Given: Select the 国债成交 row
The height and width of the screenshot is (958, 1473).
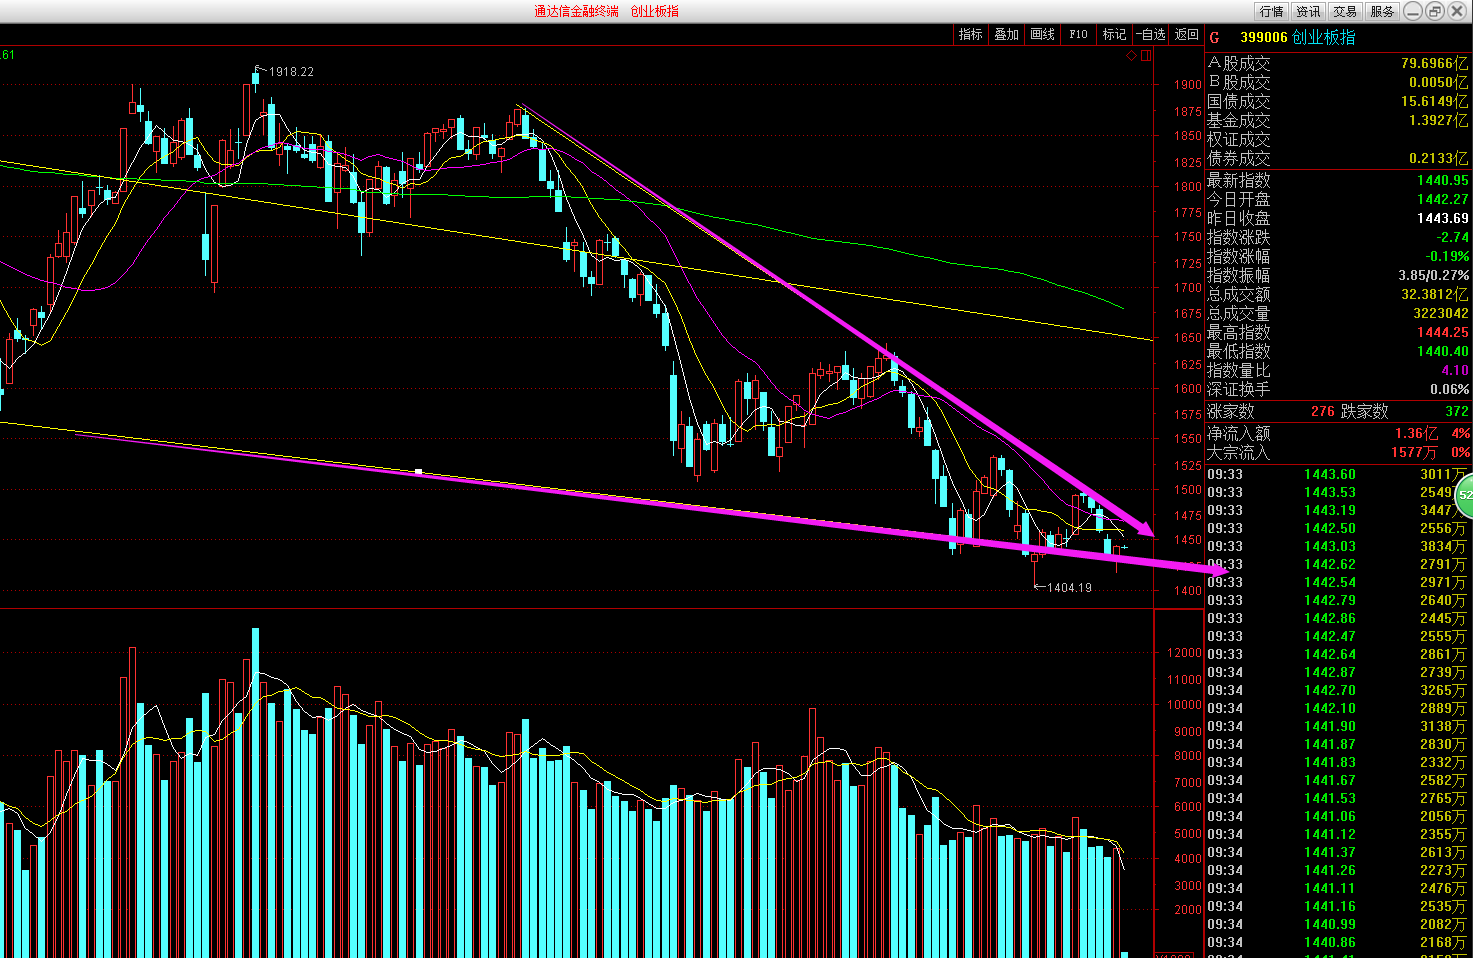Looking at the screenshot, I should pyautogui.click(x=1338, y=101).
